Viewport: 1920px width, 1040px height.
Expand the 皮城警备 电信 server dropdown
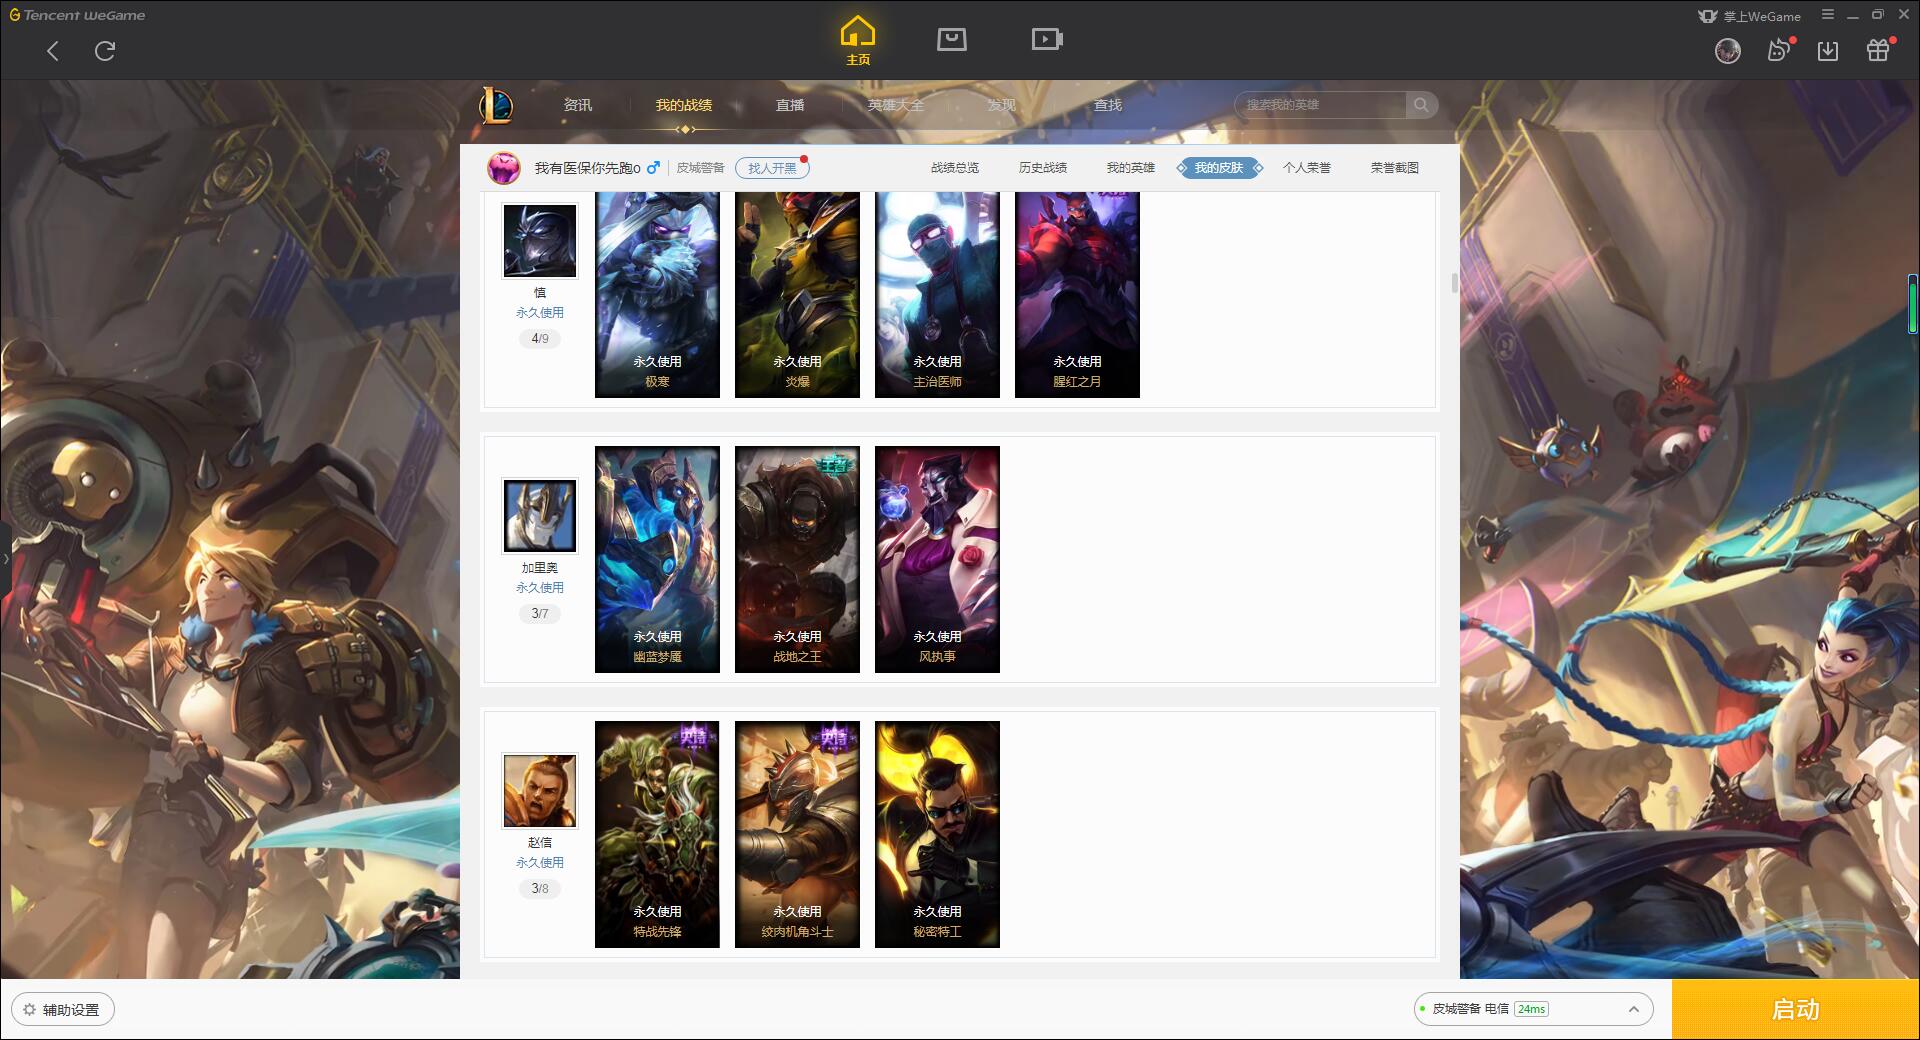click(1533, 1010)
